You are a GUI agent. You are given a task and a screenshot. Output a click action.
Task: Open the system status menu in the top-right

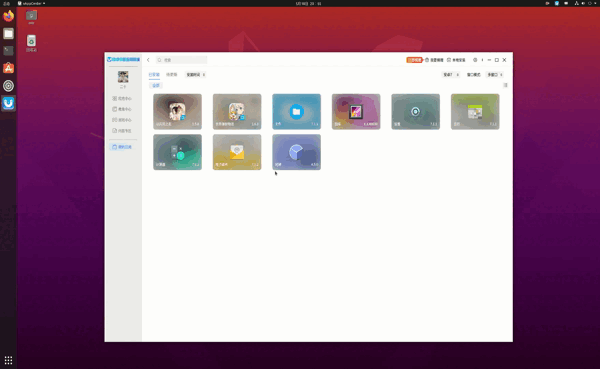[585, 3]
